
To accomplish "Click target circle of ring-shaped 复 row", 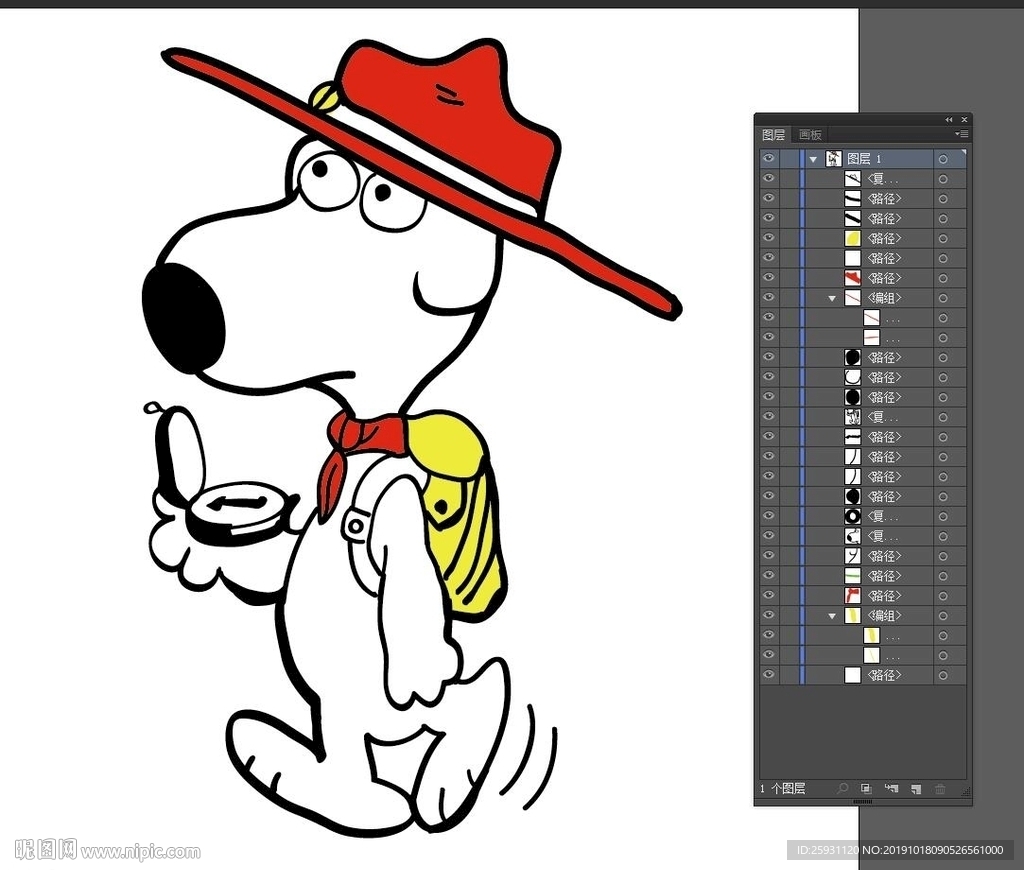I will coord(943,517).
